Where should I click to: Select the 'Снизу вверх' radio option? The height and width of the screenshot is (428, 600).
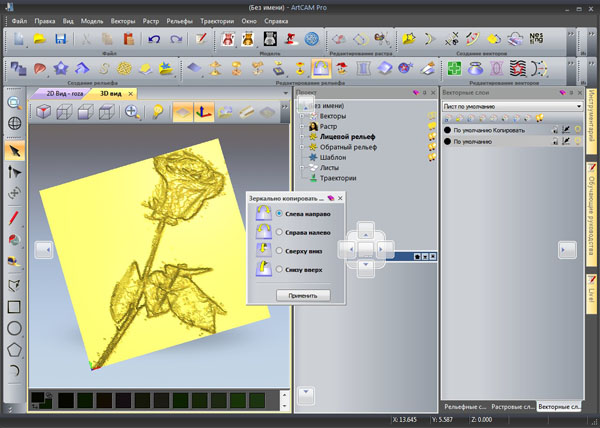[x=279, y=269]
